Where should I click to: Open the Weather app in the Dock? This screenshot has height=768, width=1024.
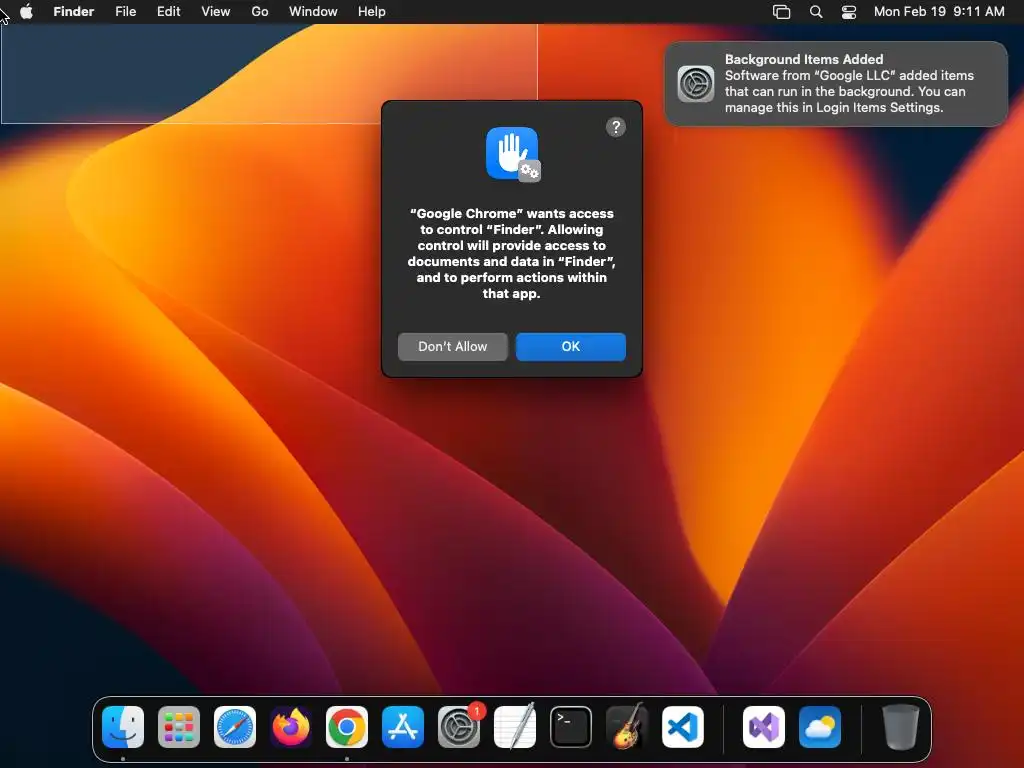820,727
